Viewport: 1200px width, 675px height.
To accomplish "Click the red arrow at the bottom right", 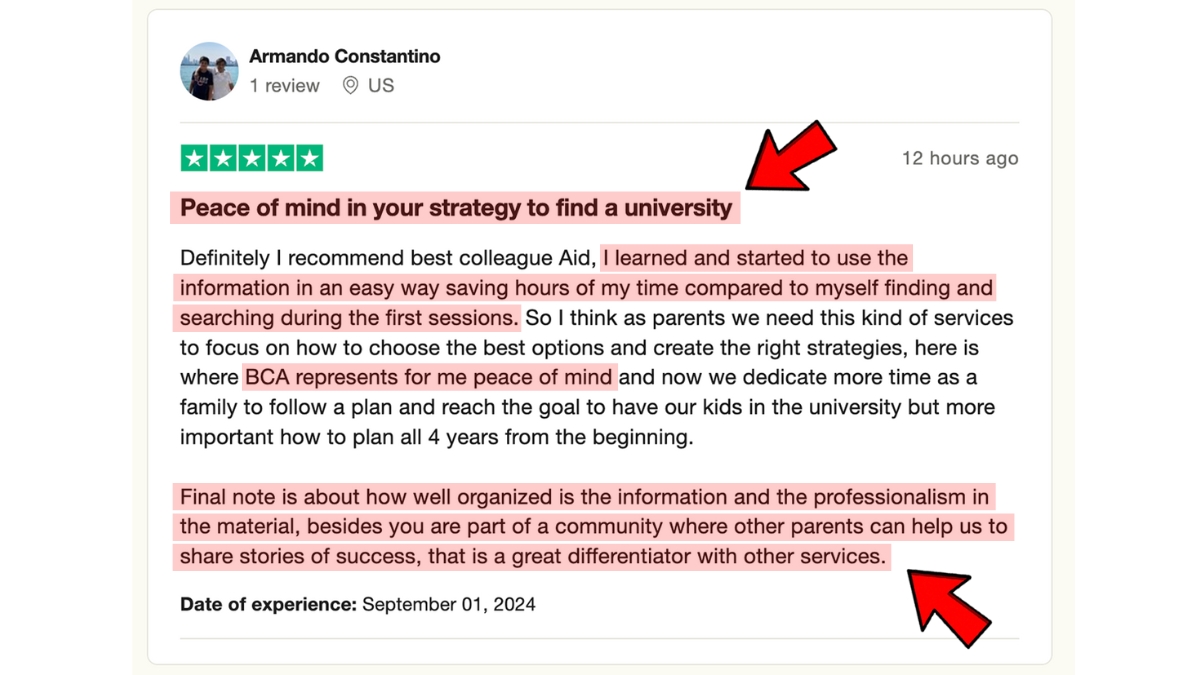I will 949,604.
